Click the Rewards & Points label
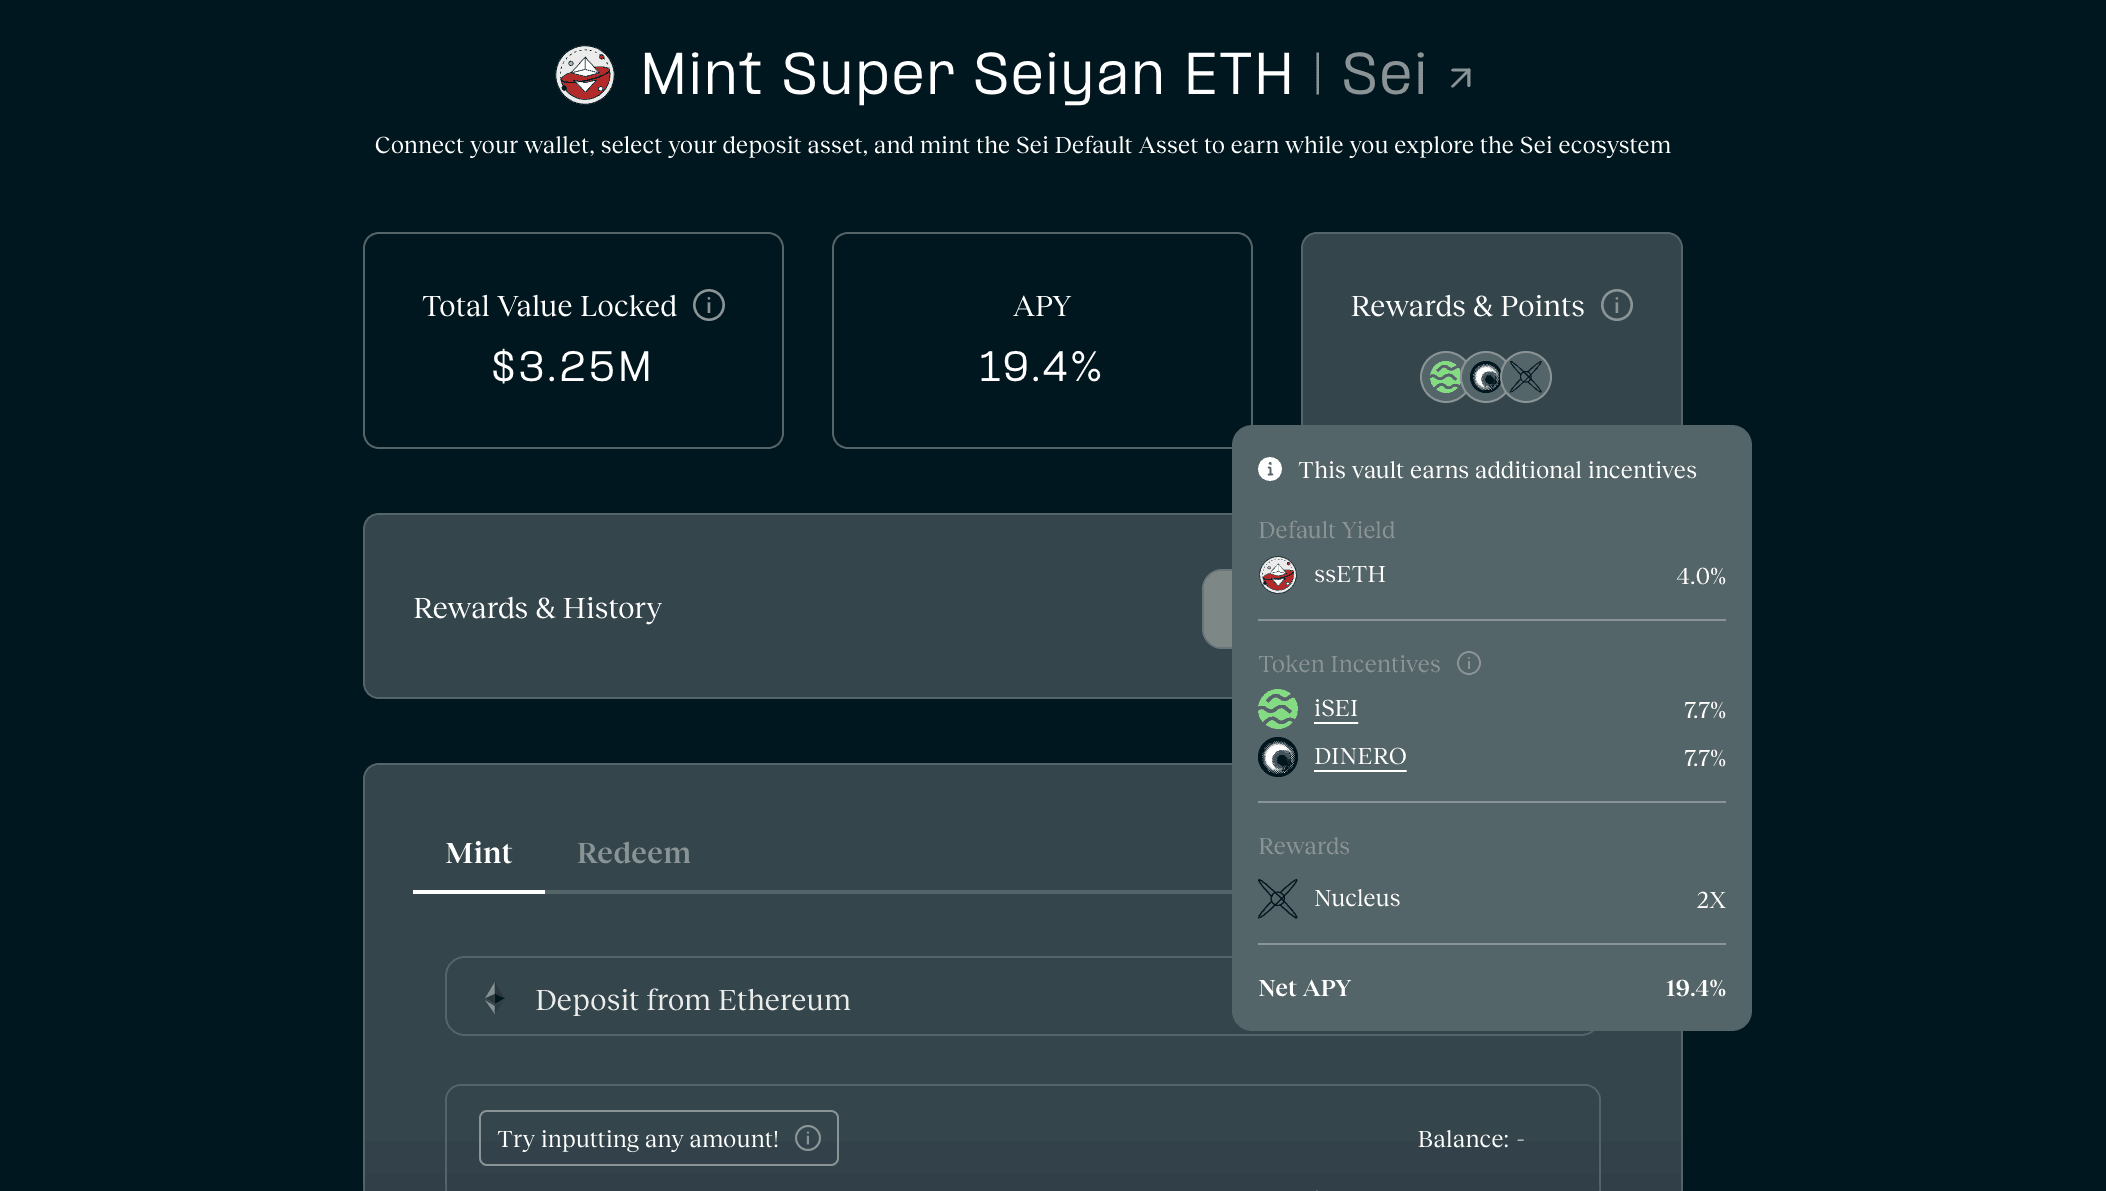The image size is (2106, 1191). click(x=1467, y=306)
